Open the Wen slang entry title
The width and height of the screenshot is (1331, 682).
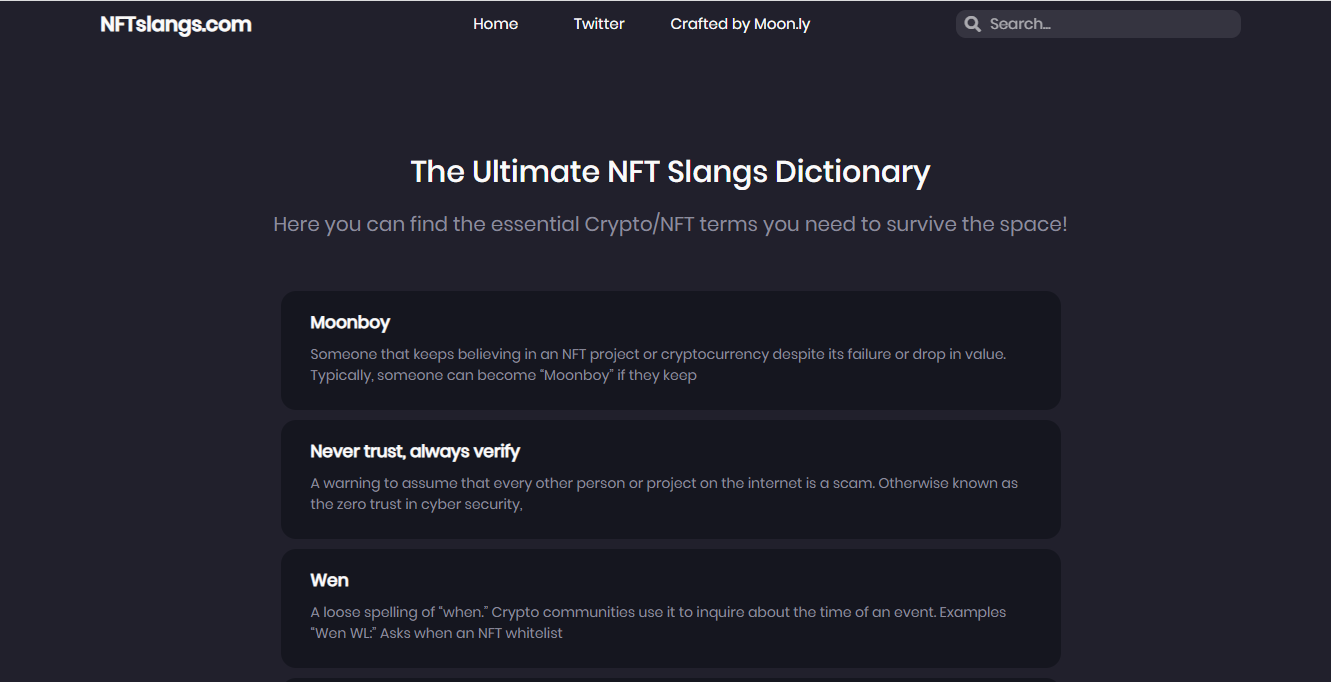click(329, 581)
